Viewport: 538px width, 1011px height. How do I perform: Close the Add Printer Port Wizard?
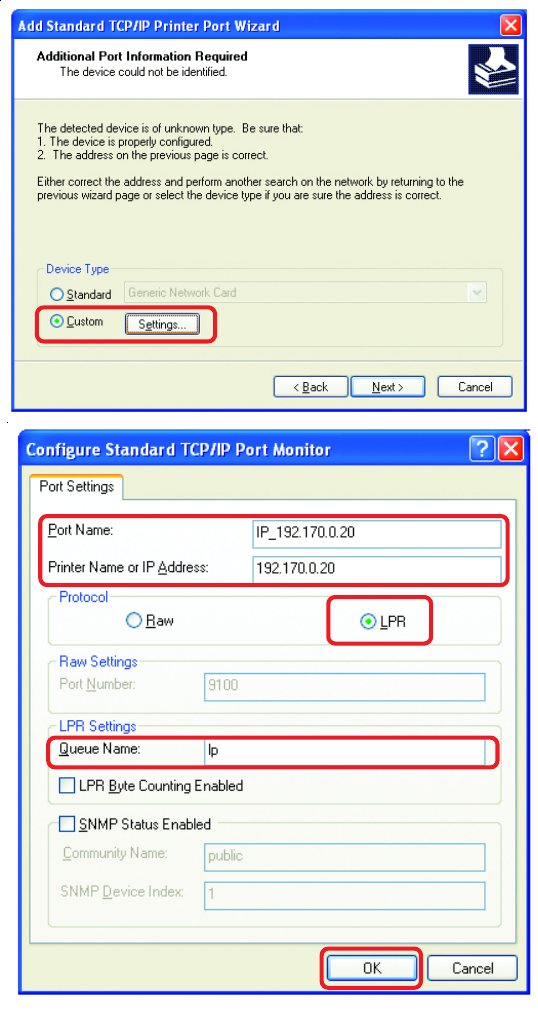tap(511, 26)
